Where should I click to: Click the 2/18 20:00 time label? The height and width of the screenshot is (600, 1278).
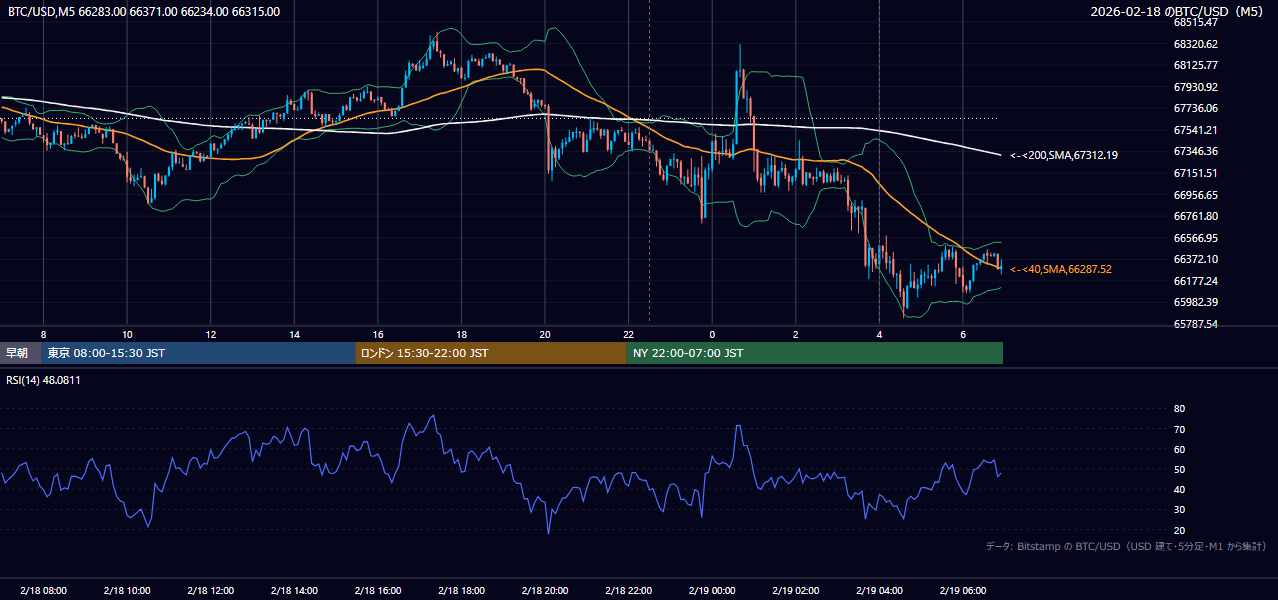[x=545, y=591]
